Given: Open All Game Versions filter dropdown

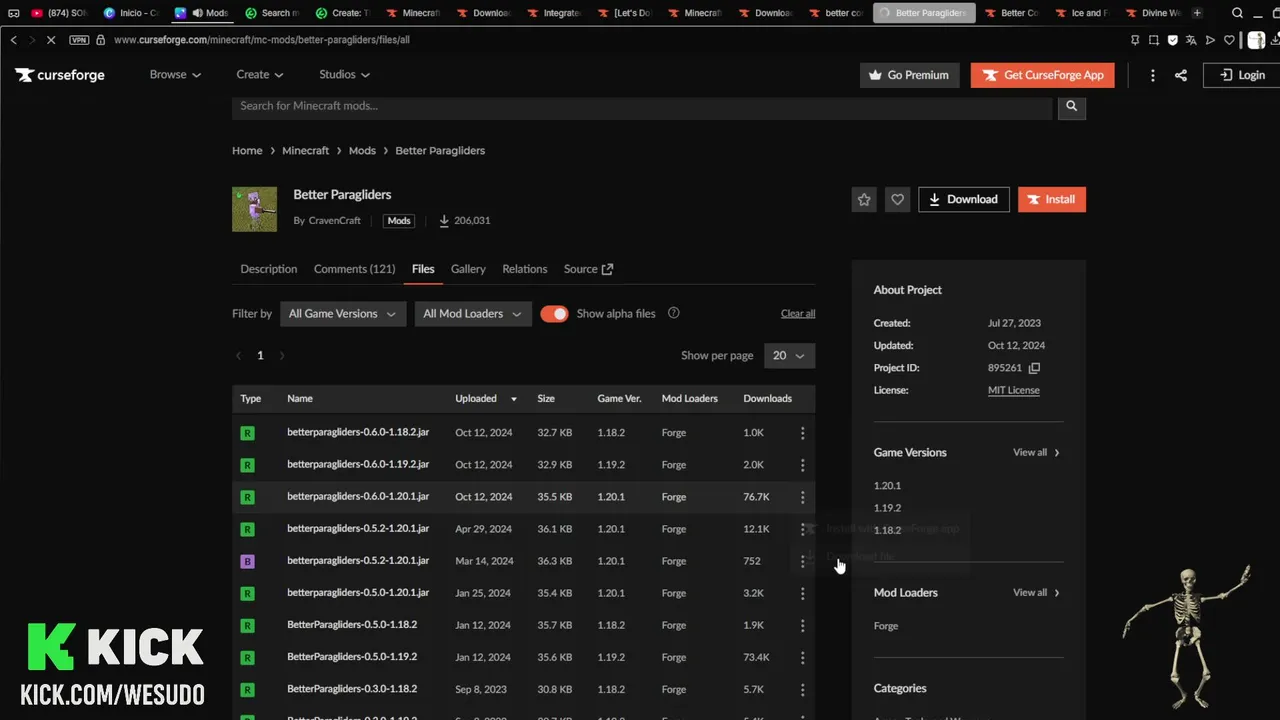Looking at the screenshot, I should pos(343,314).
